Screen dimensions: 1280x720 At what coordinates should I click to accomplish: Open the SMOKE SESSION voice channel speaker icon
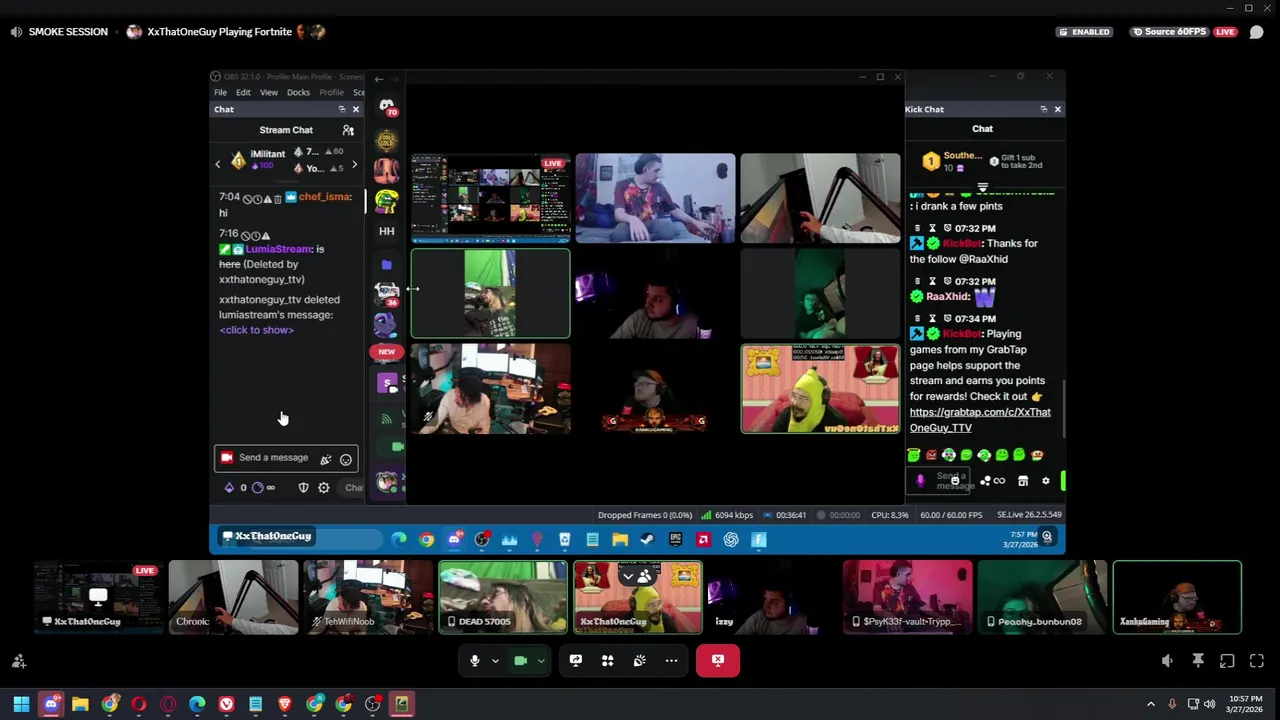coord(16,32)
